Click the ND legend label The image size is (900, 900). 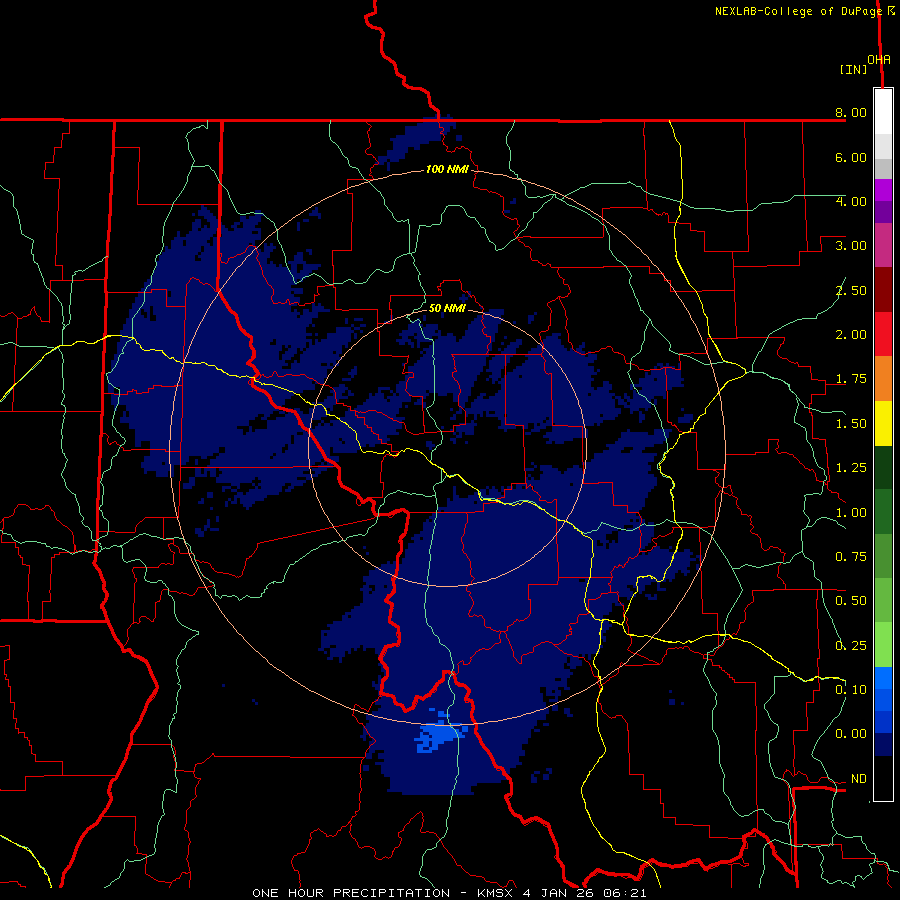(859, 779)
